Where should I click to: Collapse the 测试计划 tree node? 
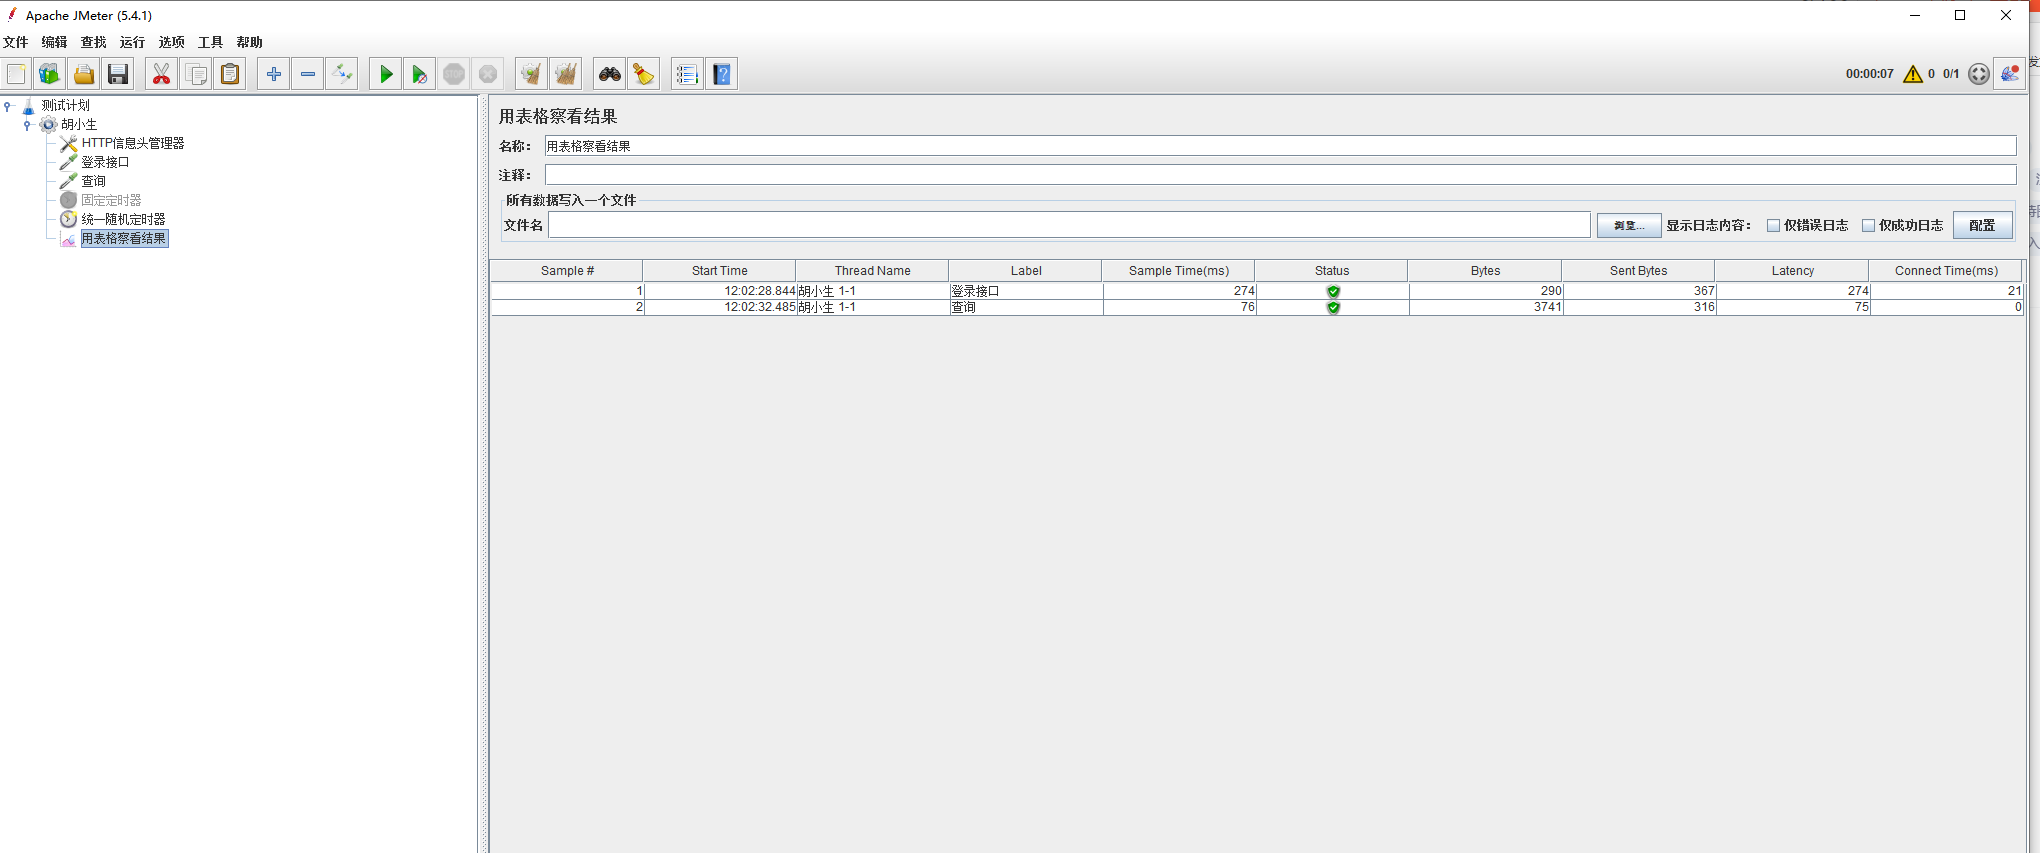tap(8, 105)
